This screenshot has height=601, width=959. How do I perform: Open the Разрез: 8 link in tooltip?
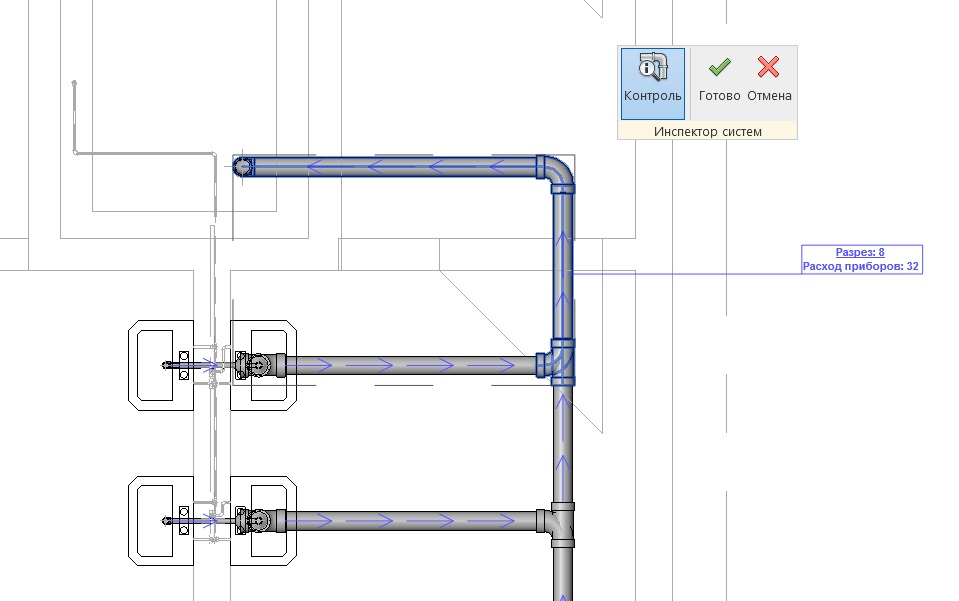(x=860, y=252)
